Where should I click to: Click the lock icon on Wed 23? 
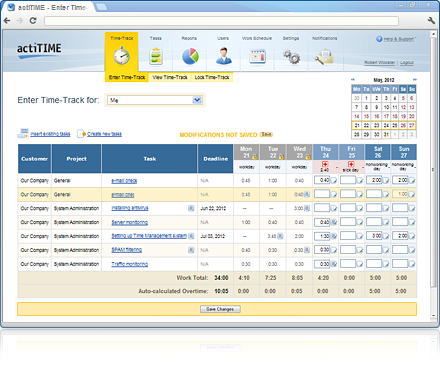pyautogui.click(x=308, y=156)
